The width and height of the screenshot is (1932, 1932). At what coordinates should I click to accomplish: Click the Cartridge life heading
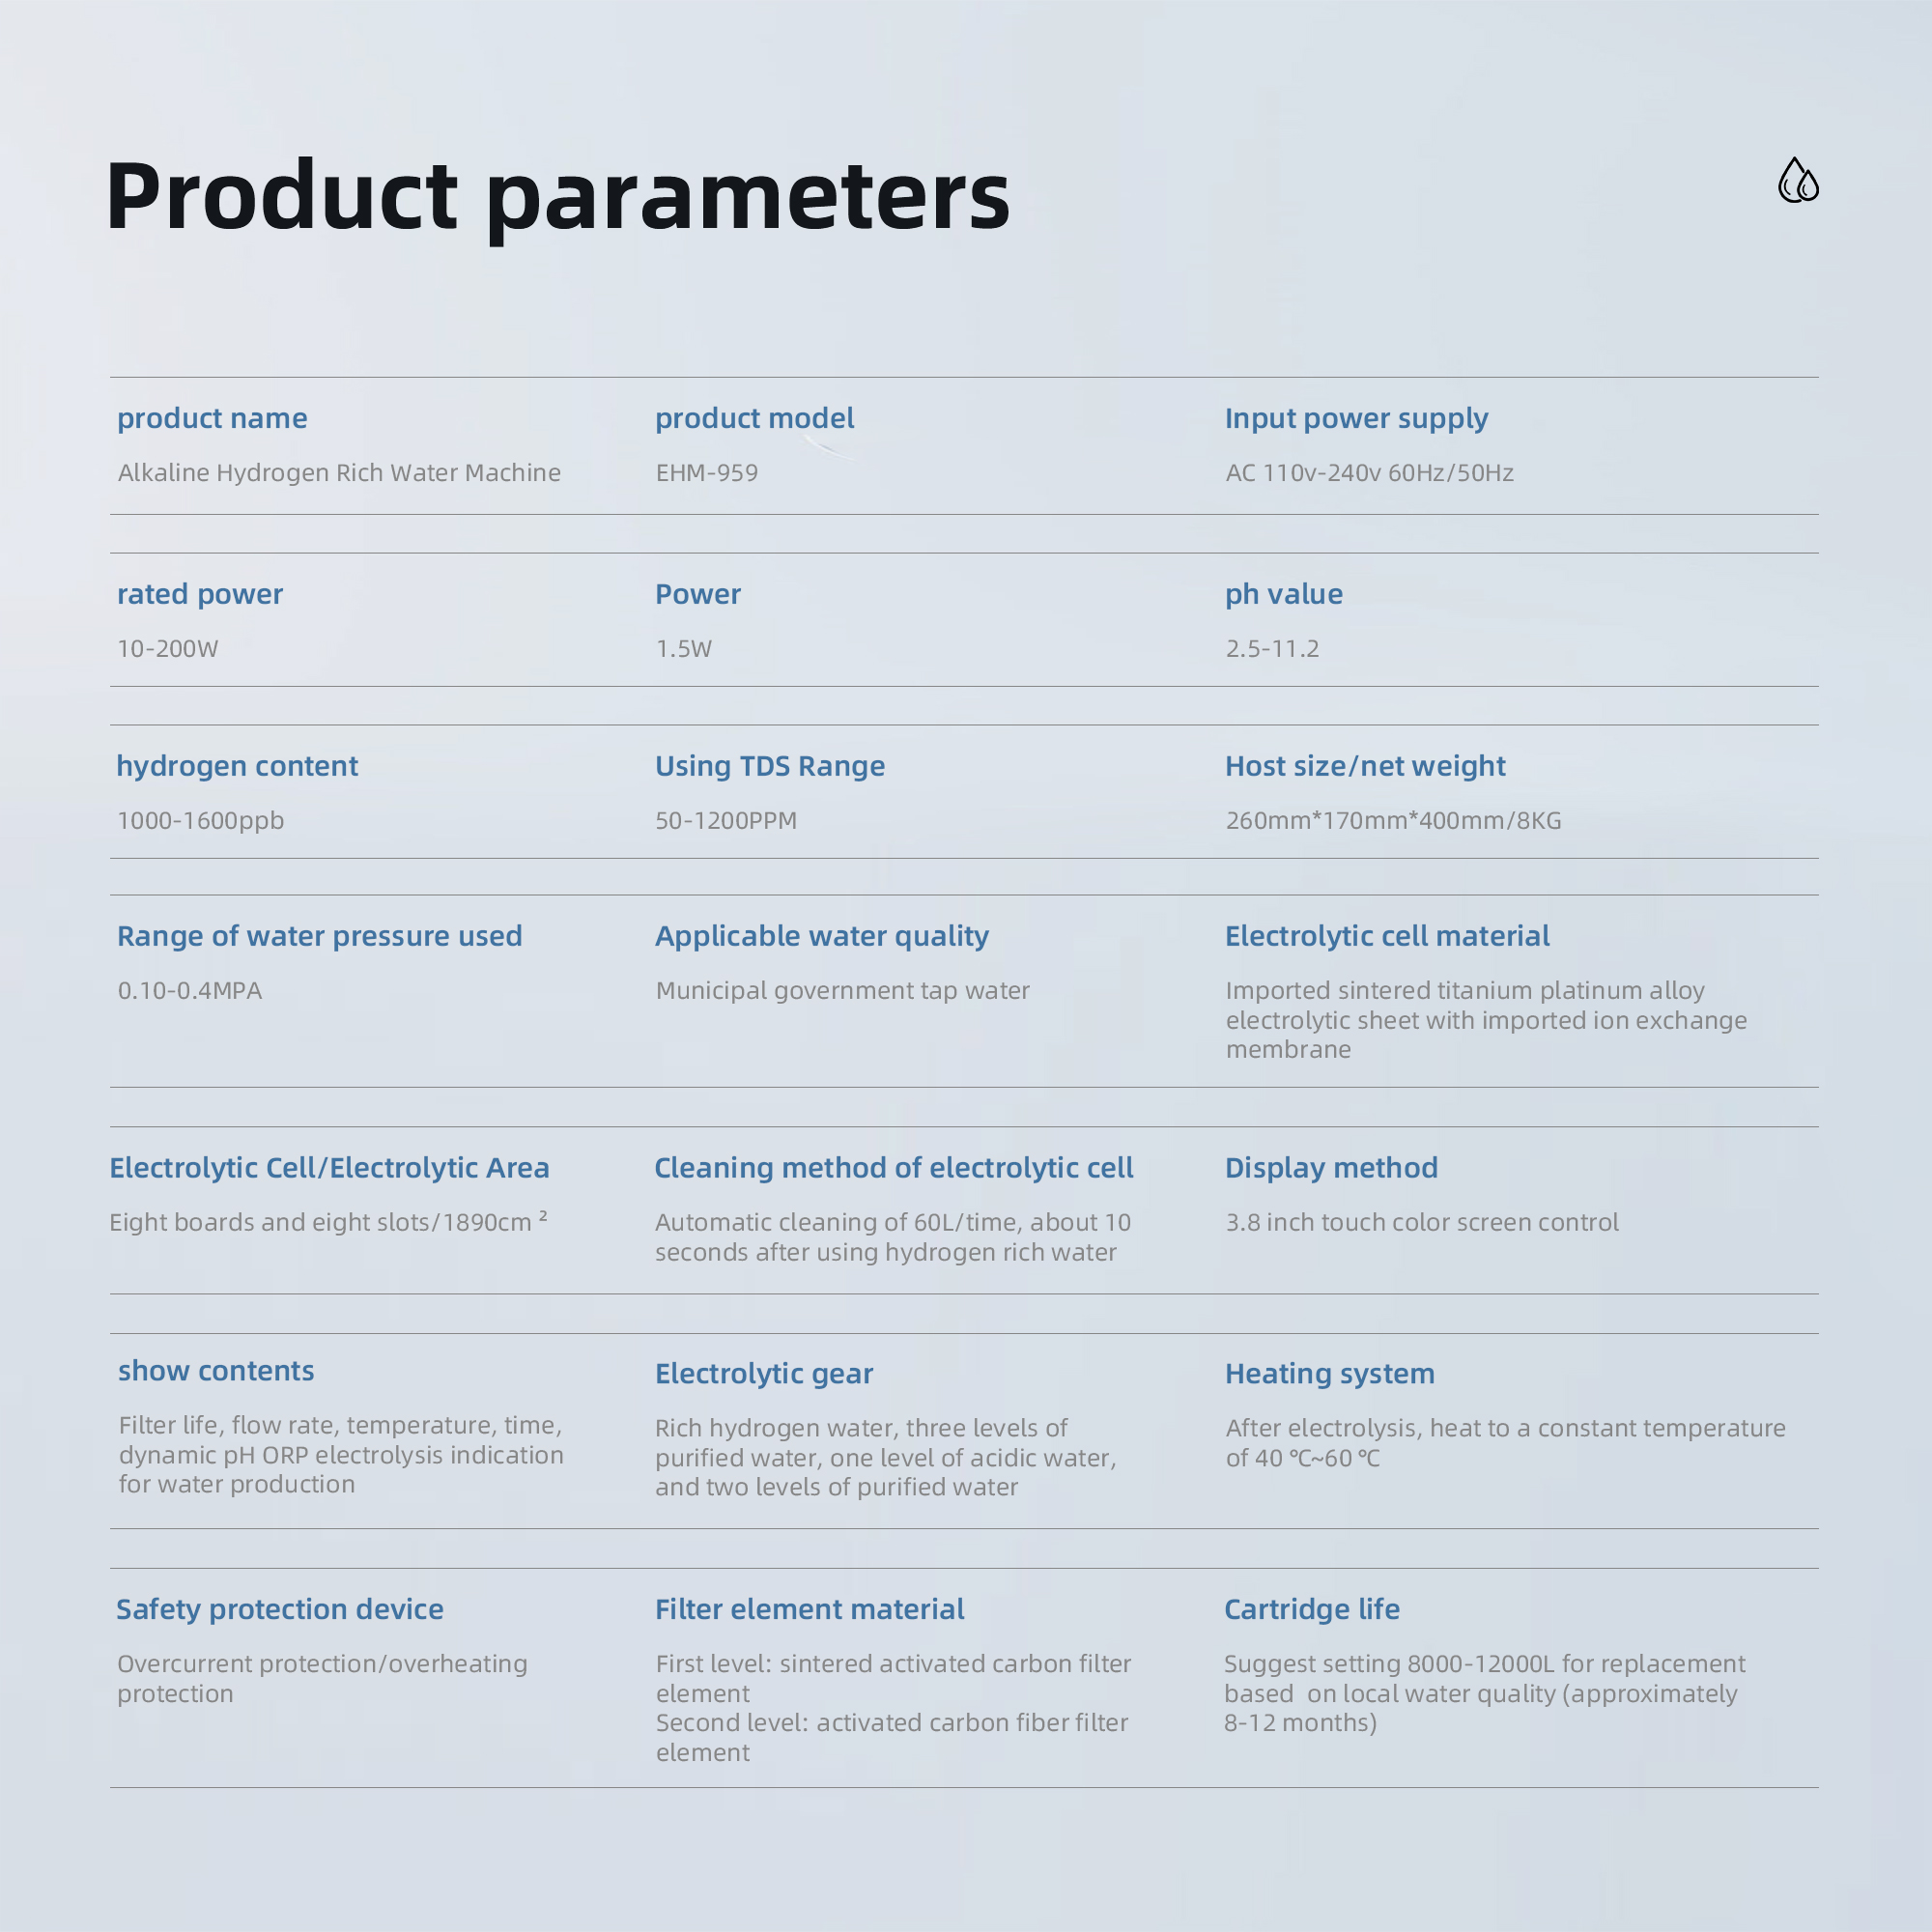(1311, 1609)
